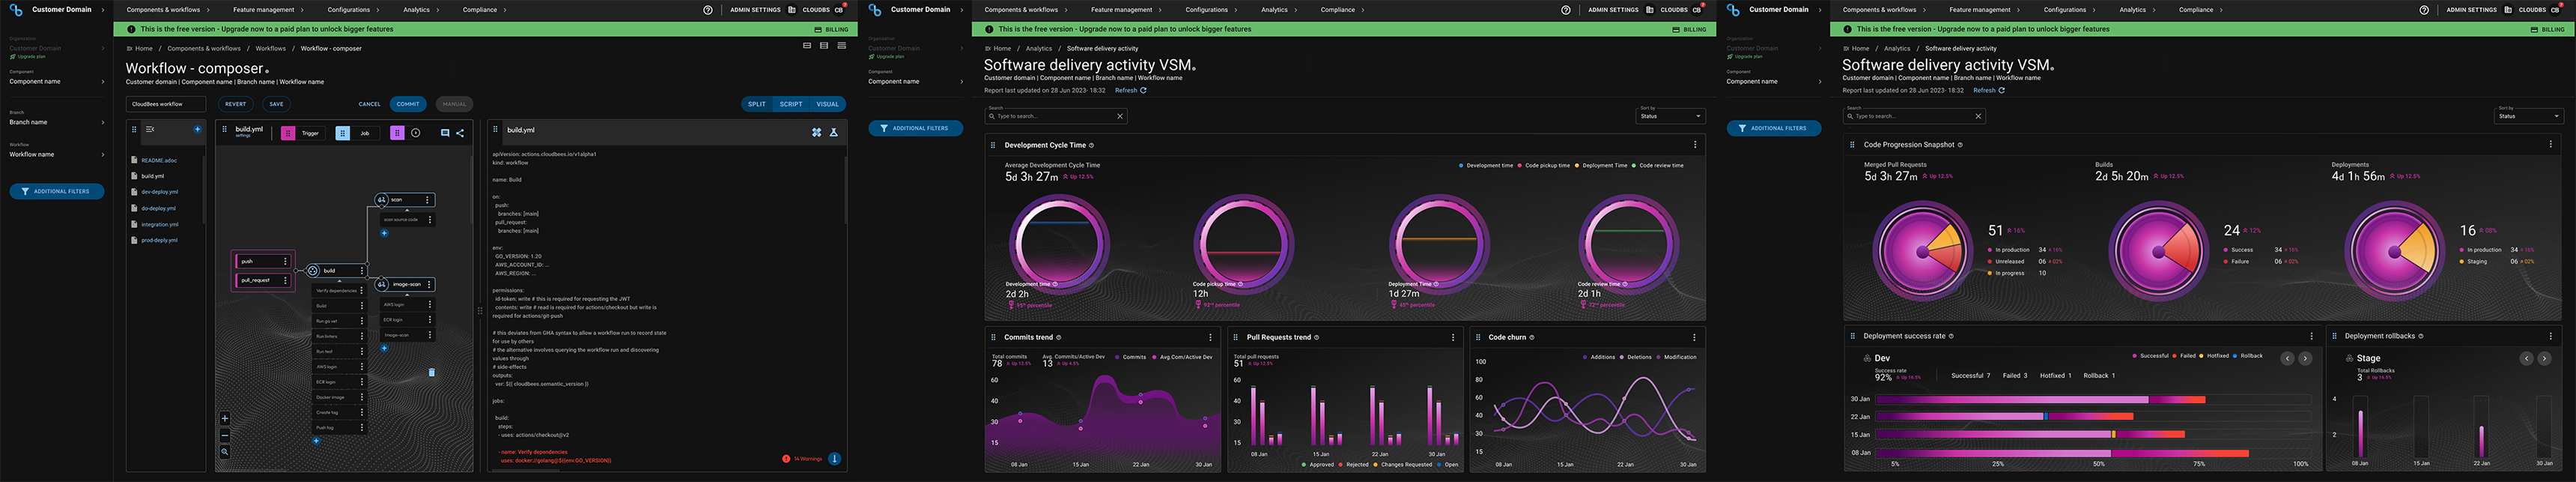Screen dimensions: 2576x482
Task: Toggle Additions series in Code churn legend
Action: pos(1598,357)
